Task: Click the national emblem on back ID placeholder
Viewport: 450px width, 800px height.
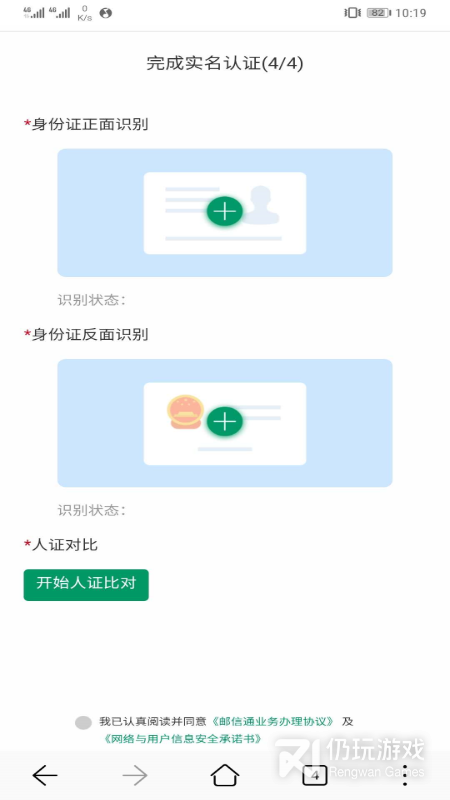Action: tap(185, 411)
